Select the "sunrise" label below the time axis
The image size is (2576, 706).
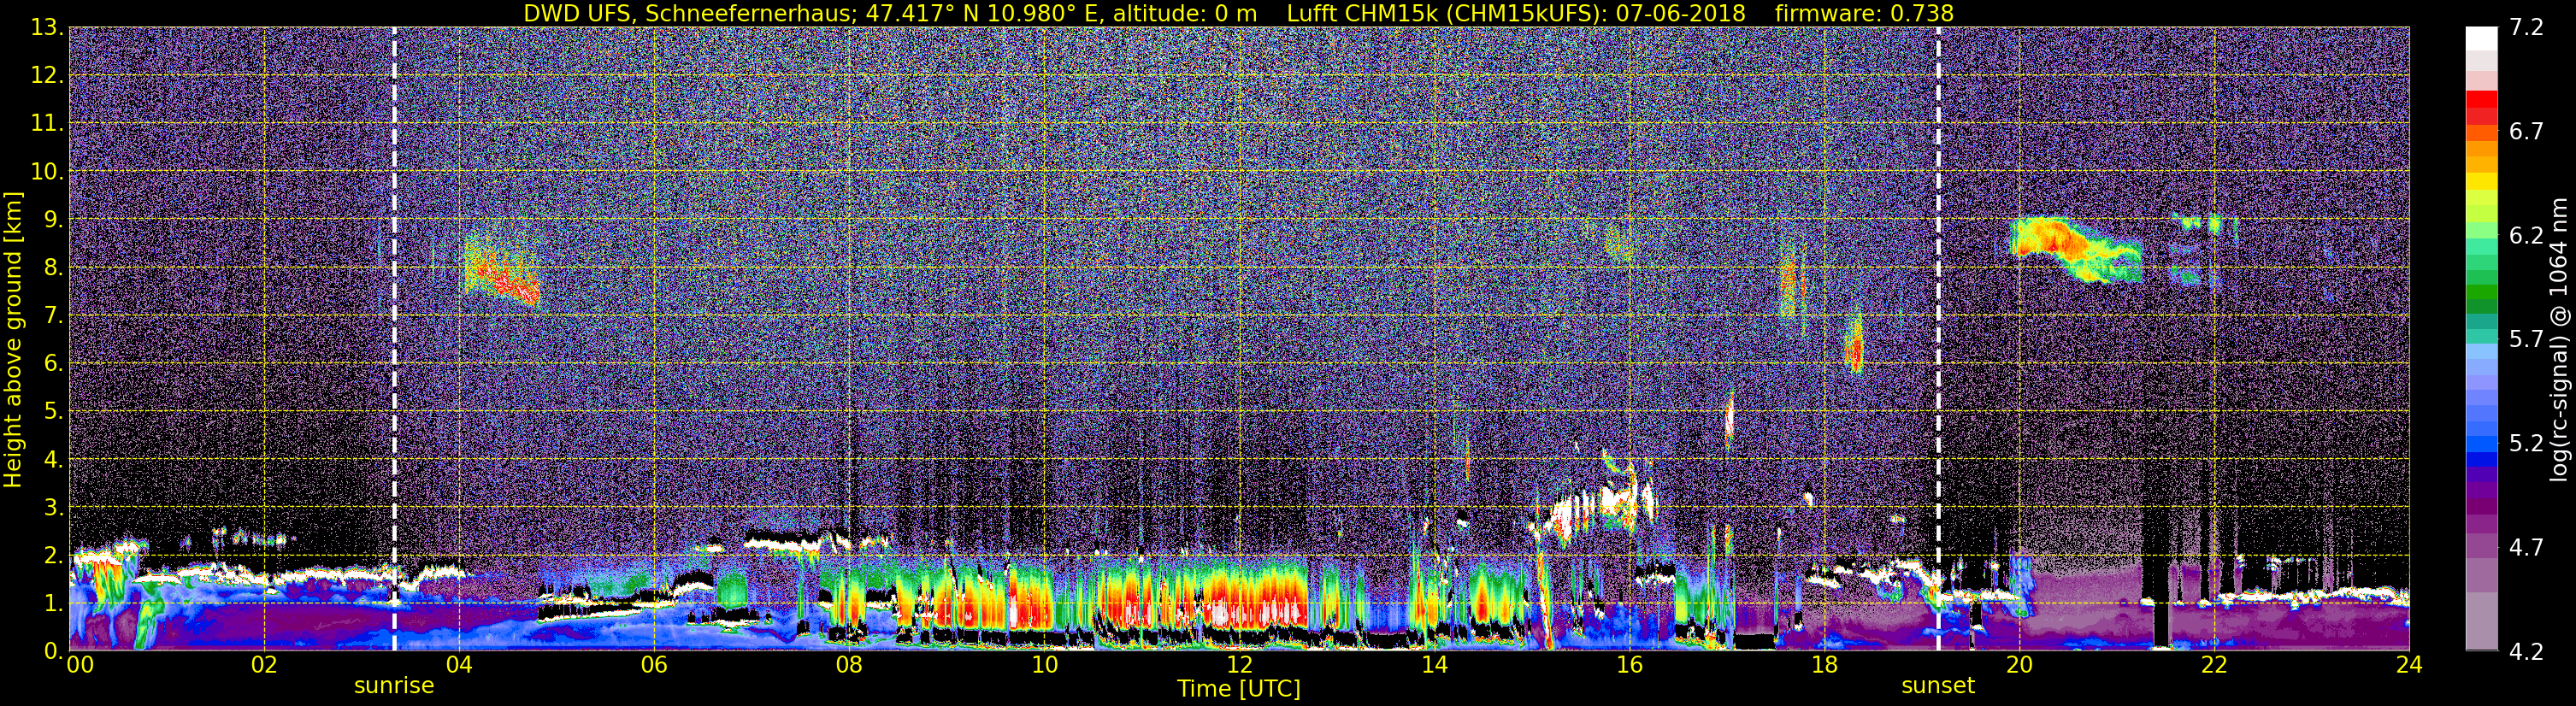pyautogui.click(x=394, y=686)
